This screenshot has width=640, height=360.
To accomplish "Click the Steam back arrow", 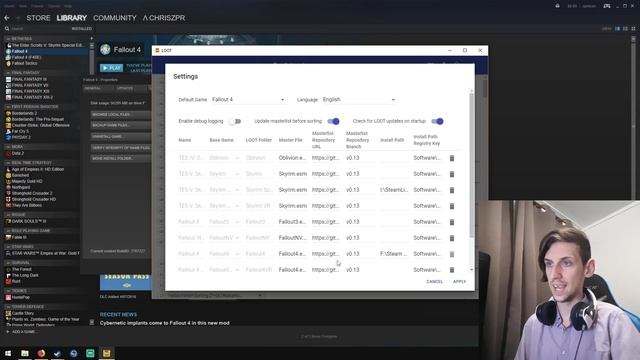I will (7, 18).
